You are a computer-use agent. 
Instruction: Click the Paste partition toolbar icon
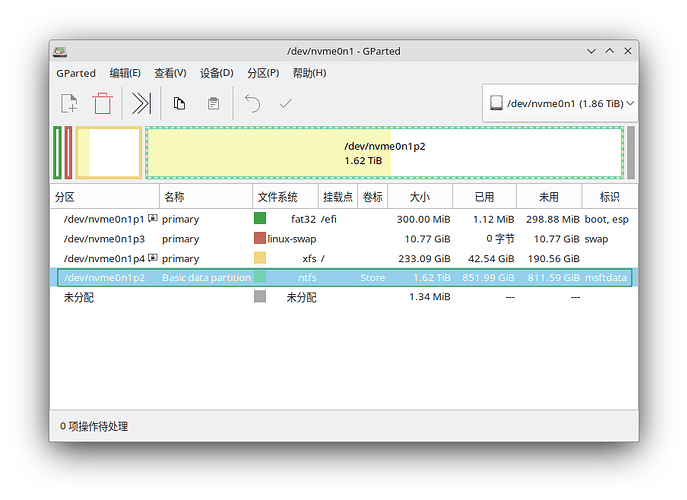(x=213, y=103)
